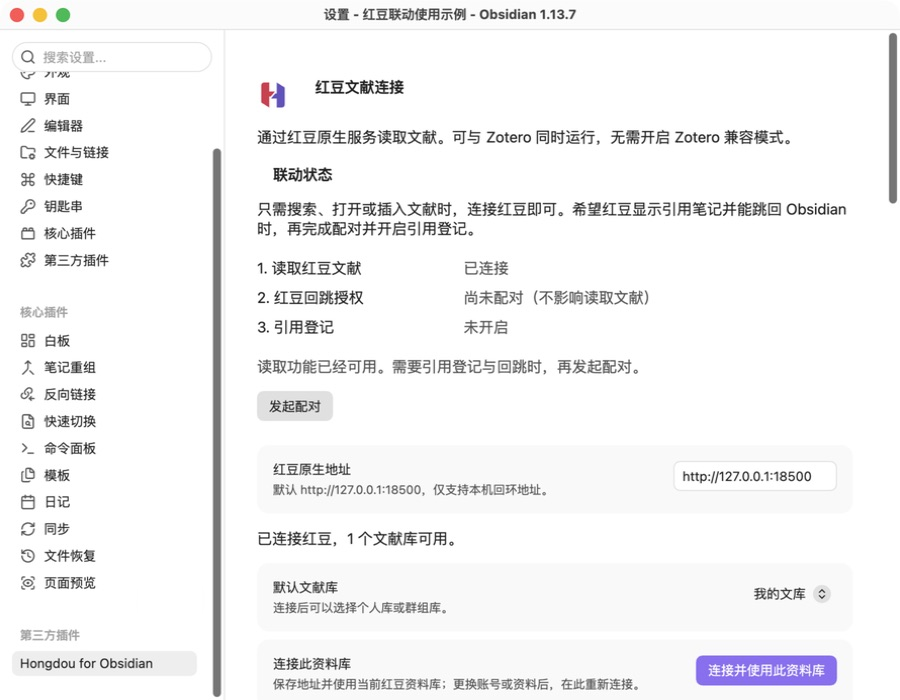
Task: Open the 第三方插件 settings tab
Action: (104, 260)
